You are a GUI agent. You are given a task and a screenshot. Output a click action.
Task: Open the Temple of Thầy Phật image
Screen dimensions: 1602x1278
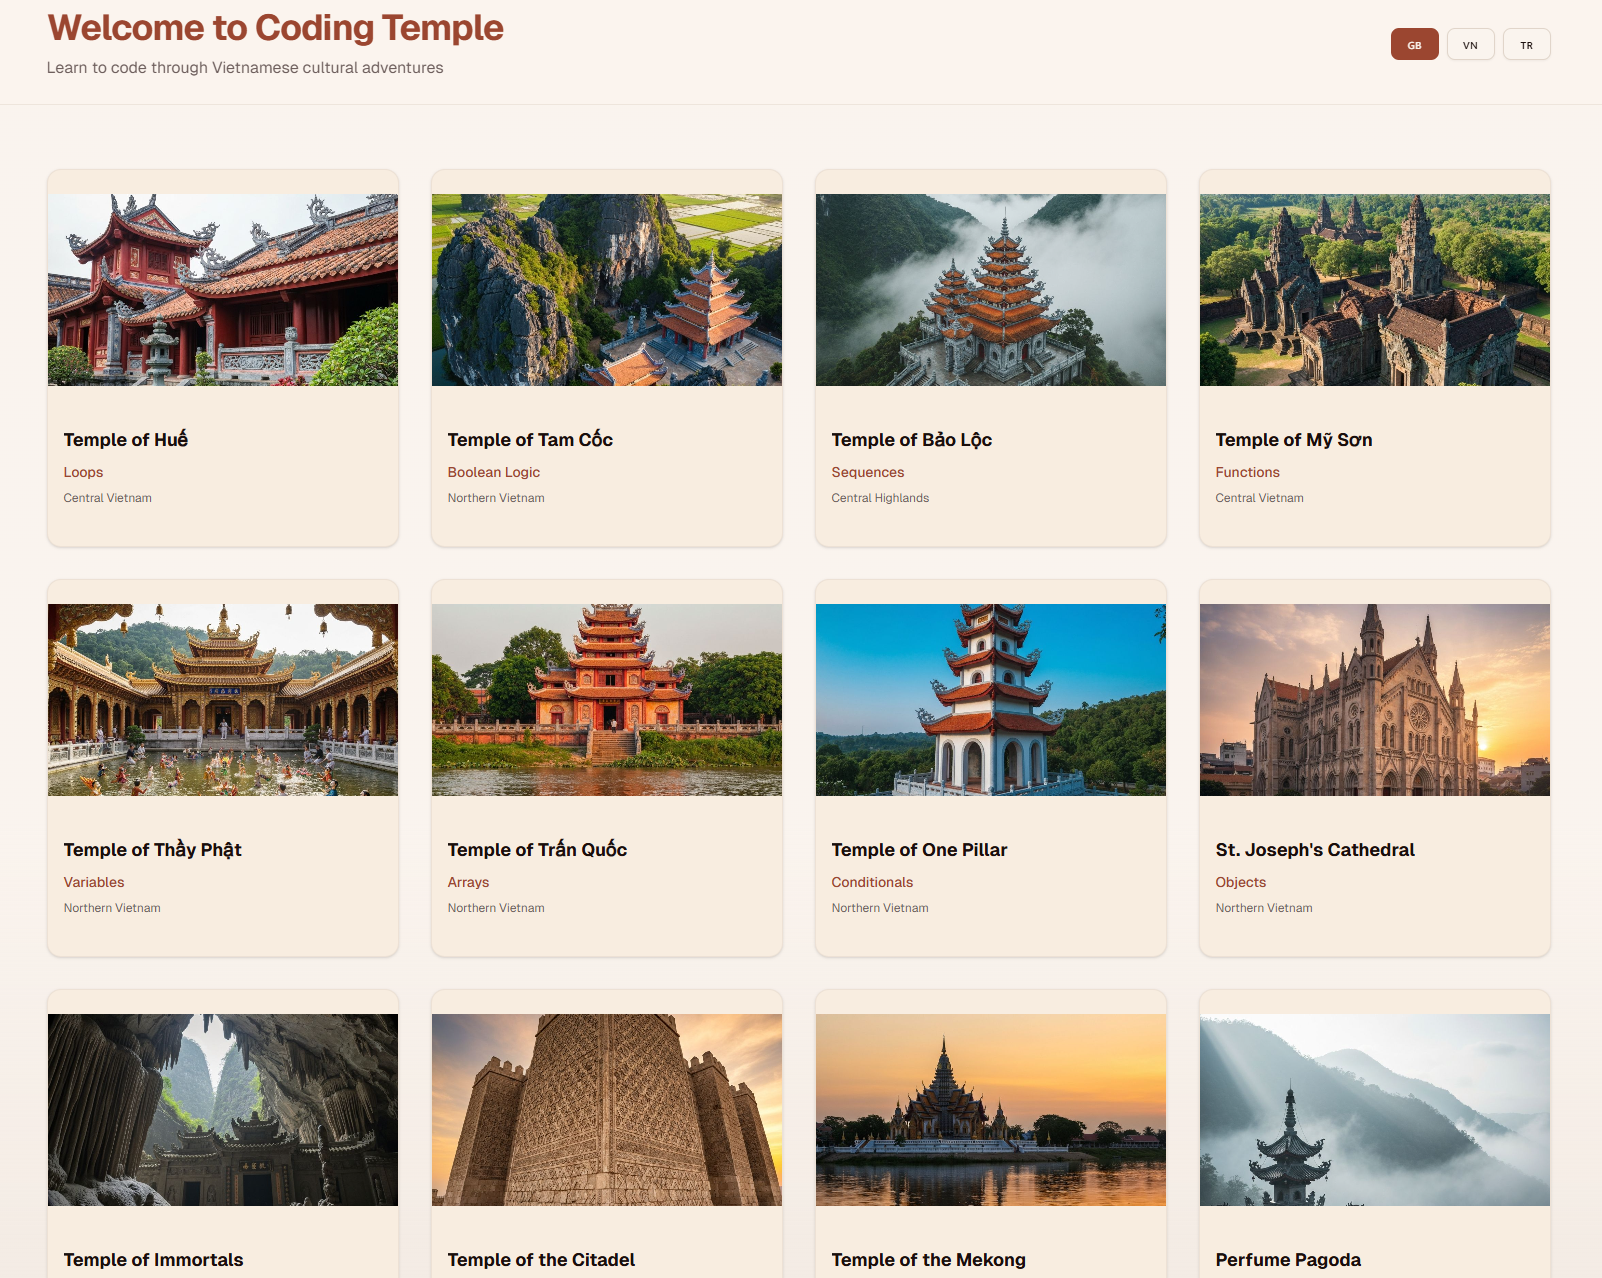[223, 700]
